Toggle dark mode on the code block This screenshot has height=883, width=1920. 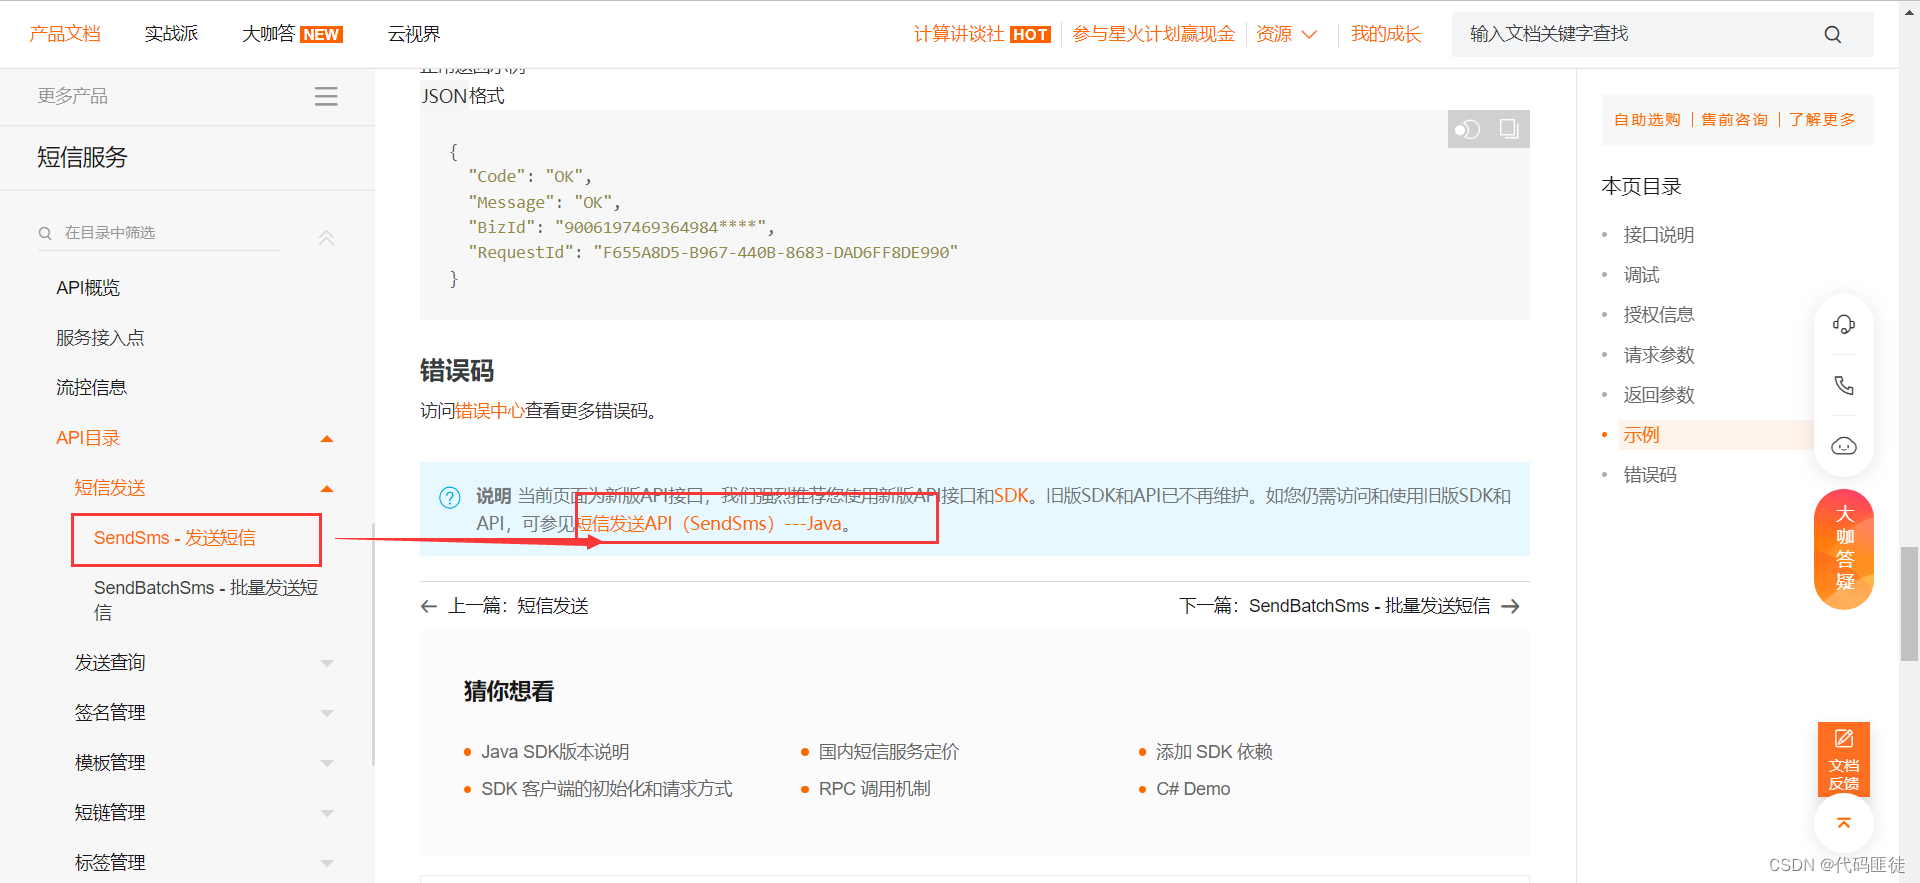[x=1468, y=129]
